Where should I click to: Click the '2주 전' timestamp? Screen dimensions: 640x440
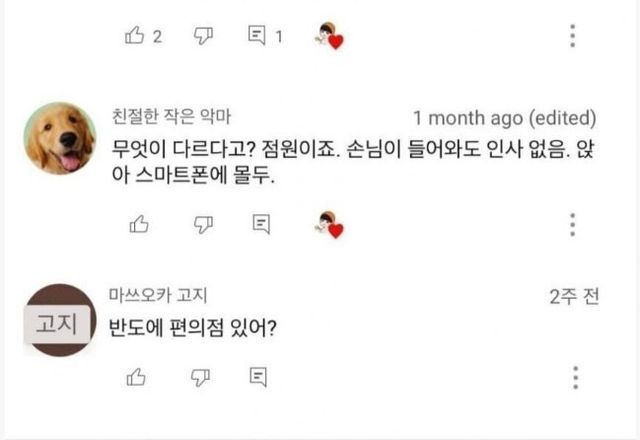575,296
